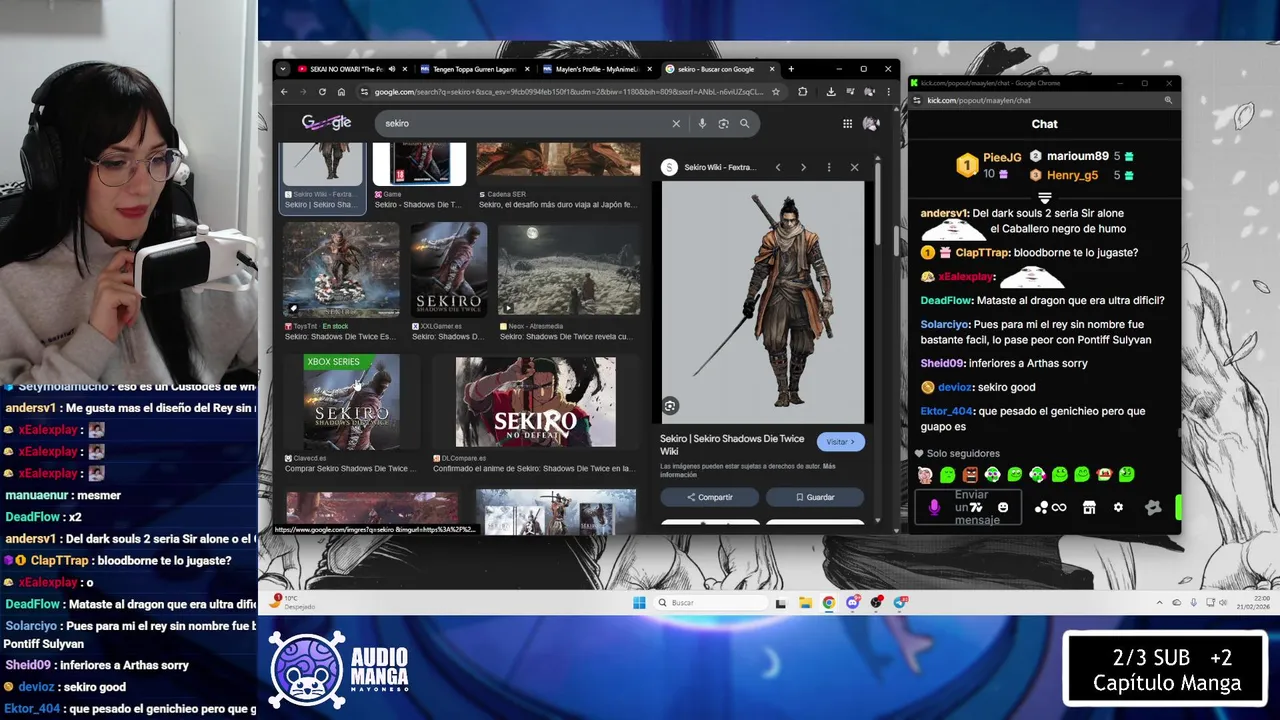This screenshot has width=1280, height=720.
Task: Click the large Sekiro character preview image
Action: (762, 302)
